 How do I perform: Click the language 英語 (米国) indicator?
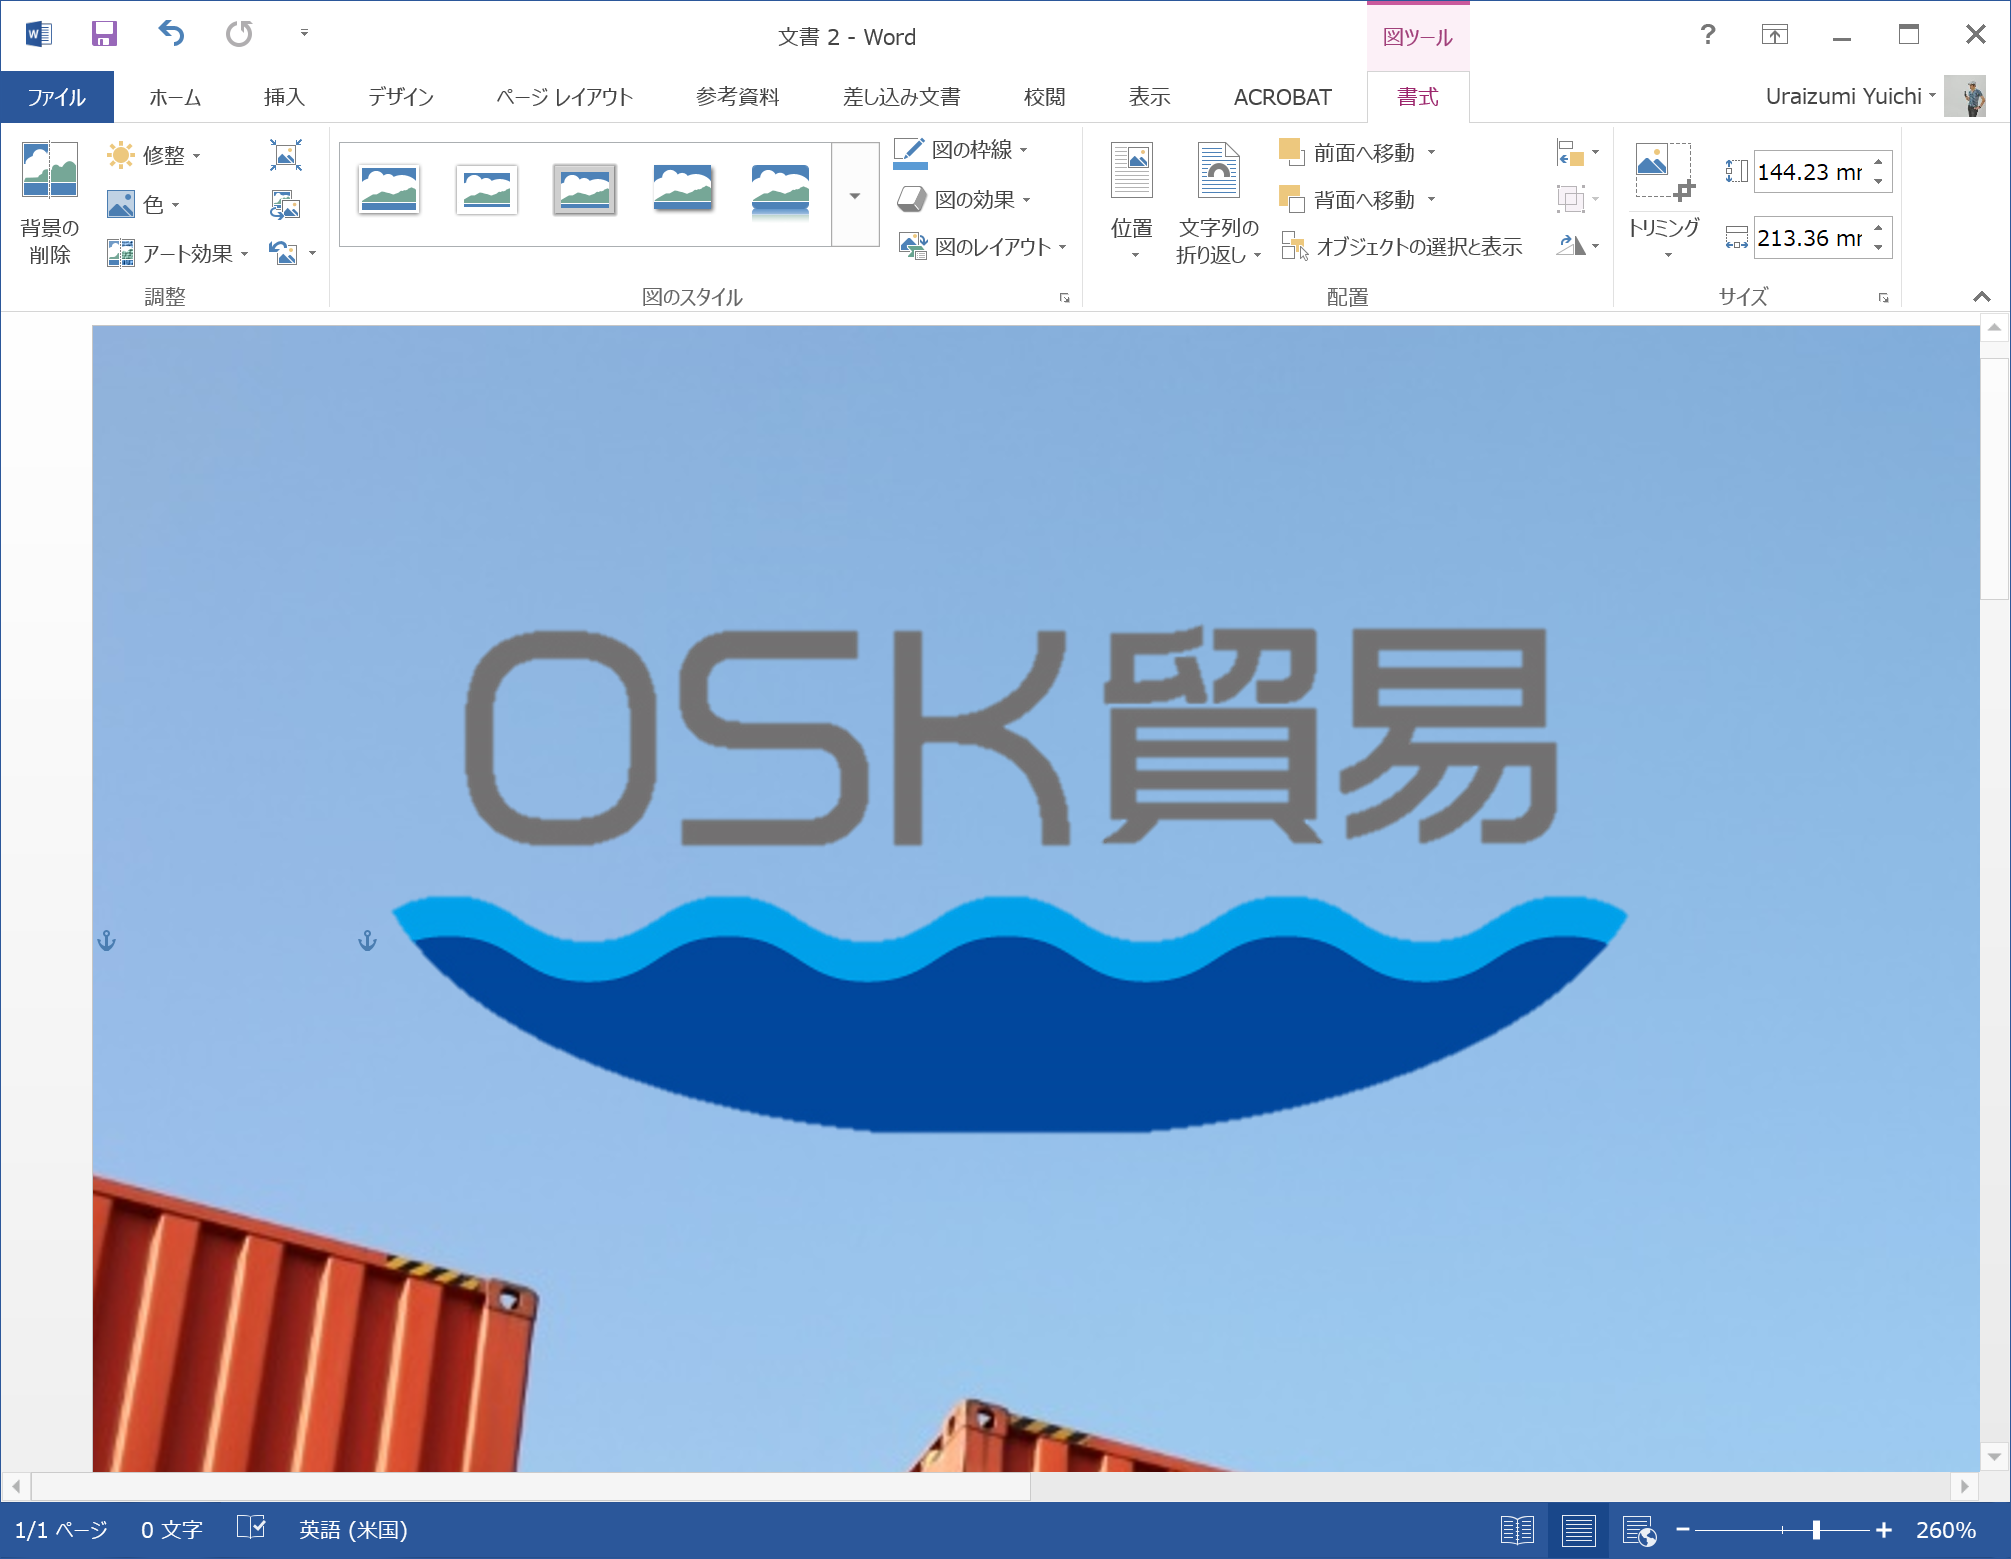[352, 1530]
